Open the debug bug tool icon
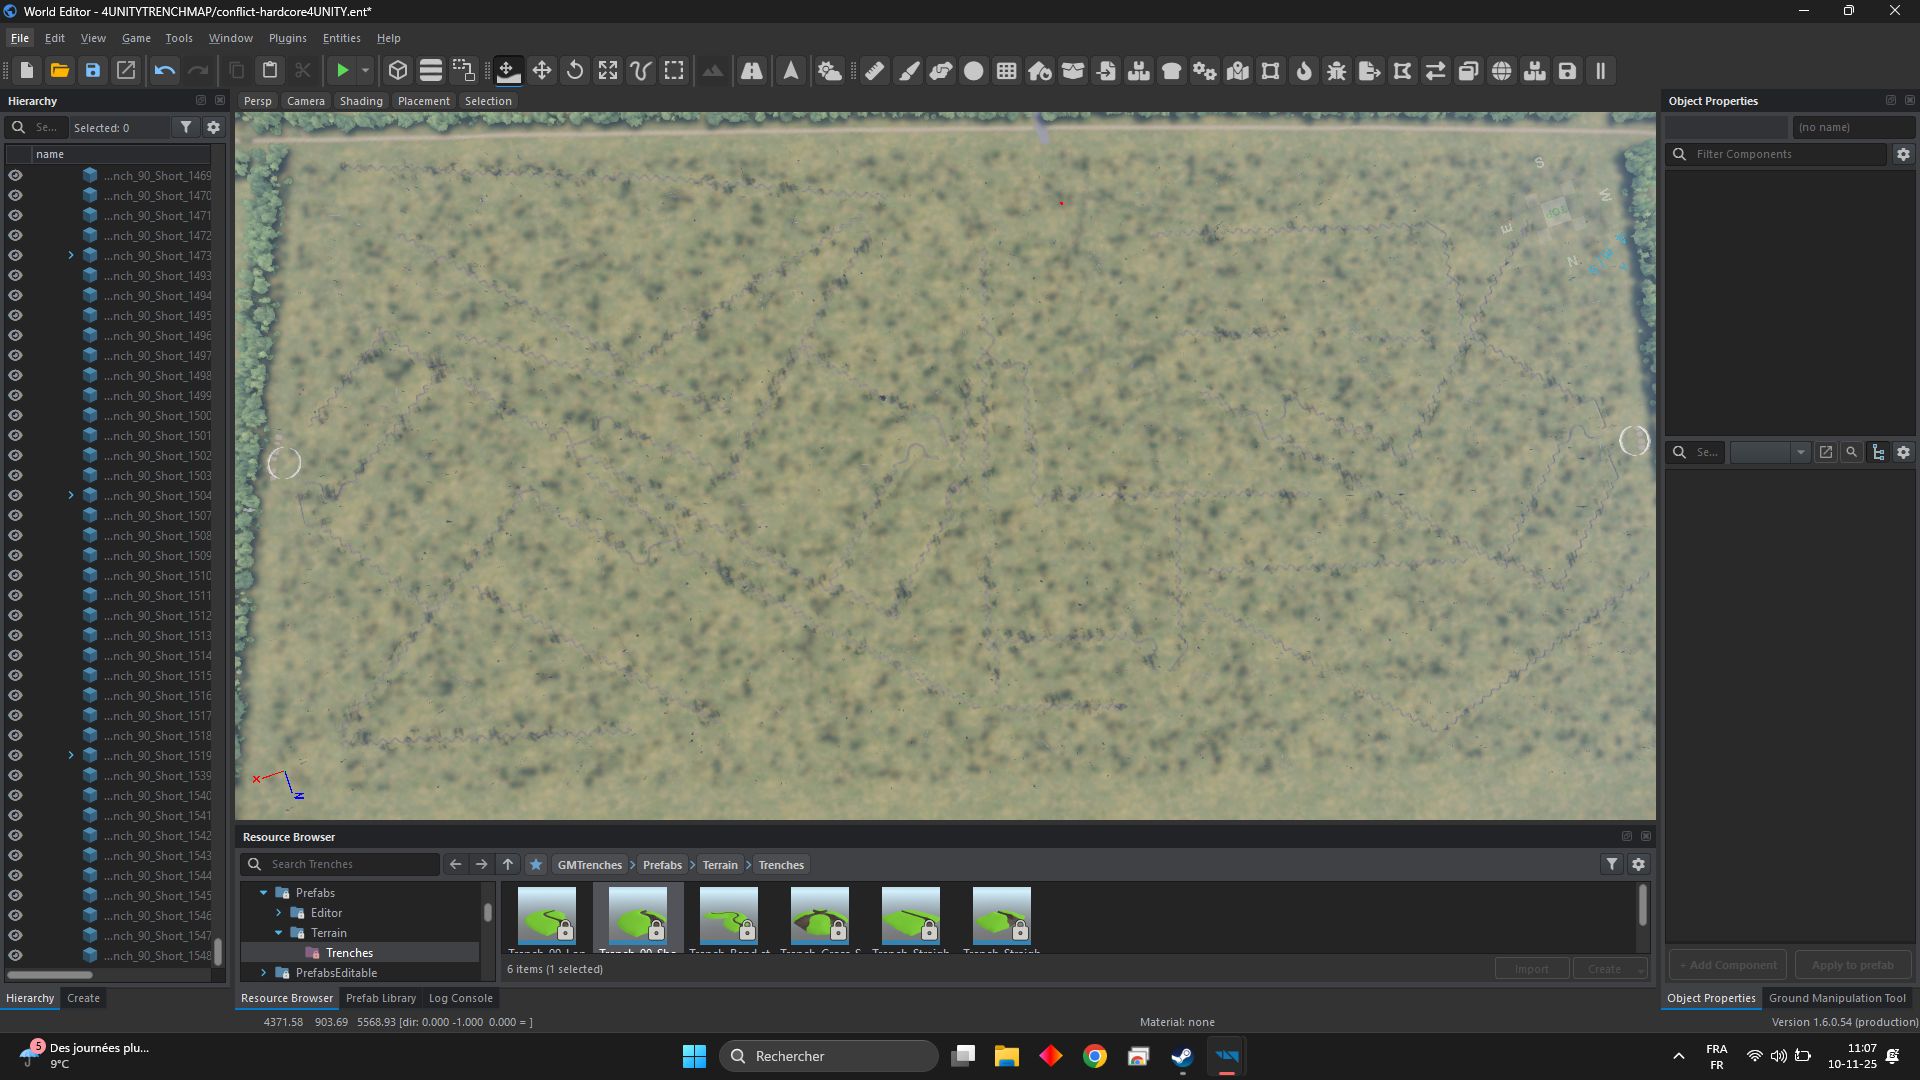 point(1336,70)
